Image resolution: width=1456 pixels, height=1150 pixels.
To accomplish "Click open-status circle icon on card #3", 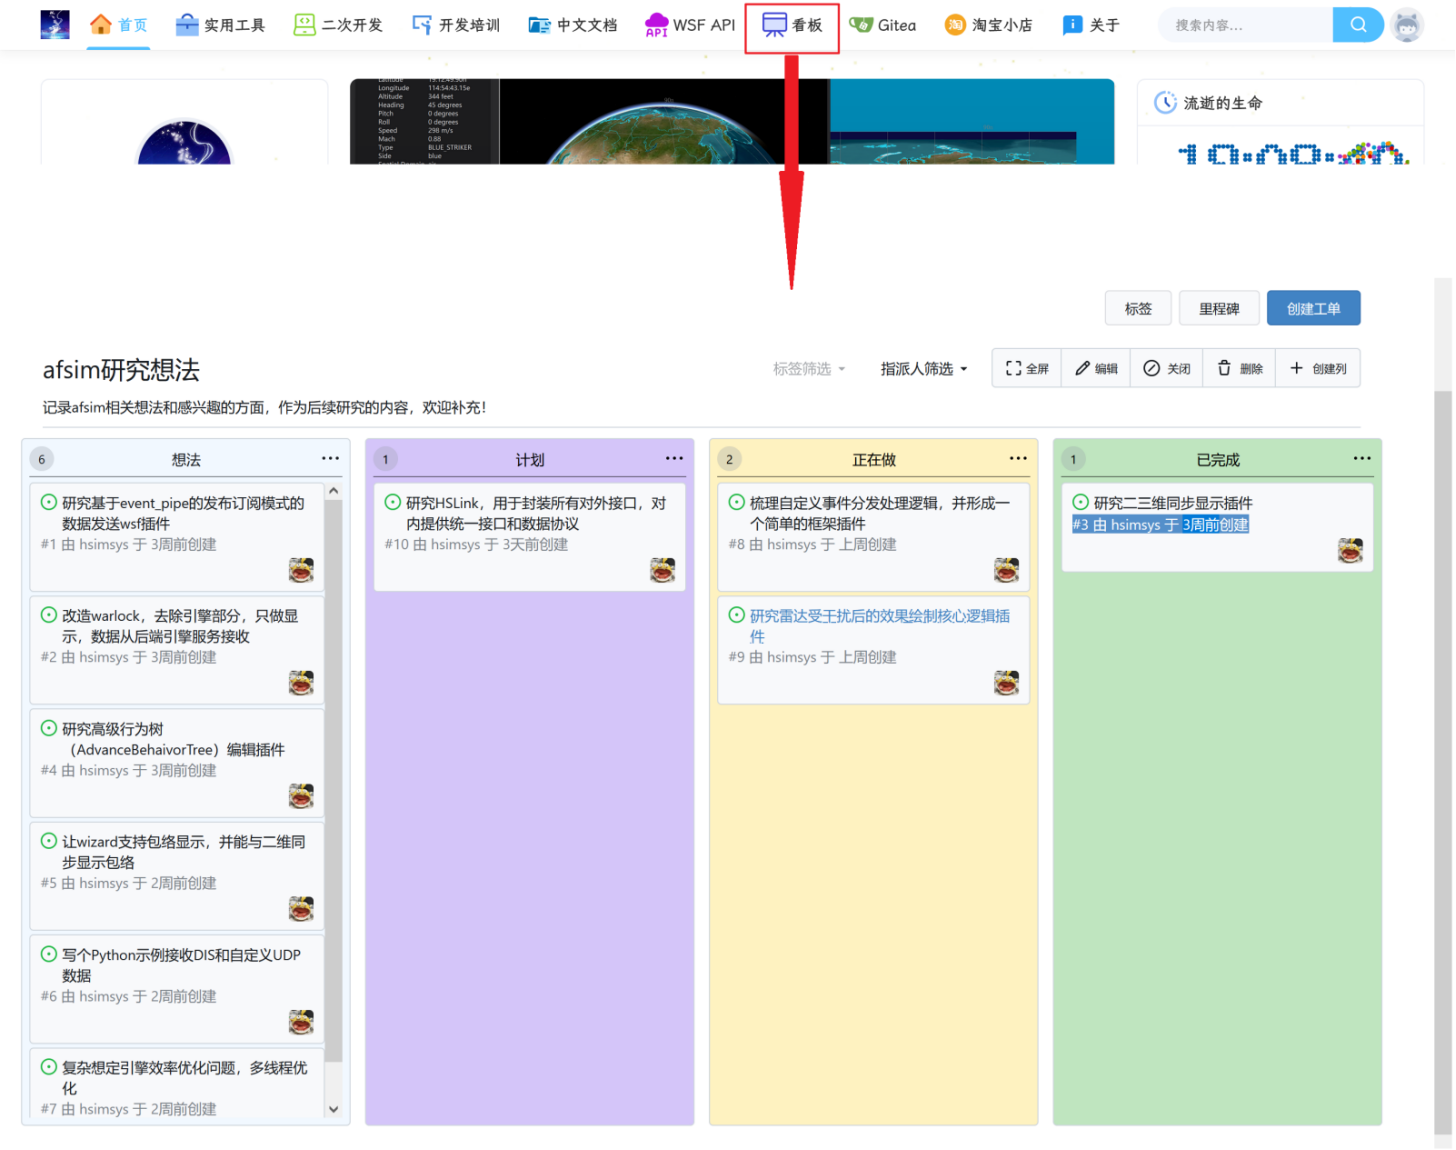I will click(x=1080, y=503).
